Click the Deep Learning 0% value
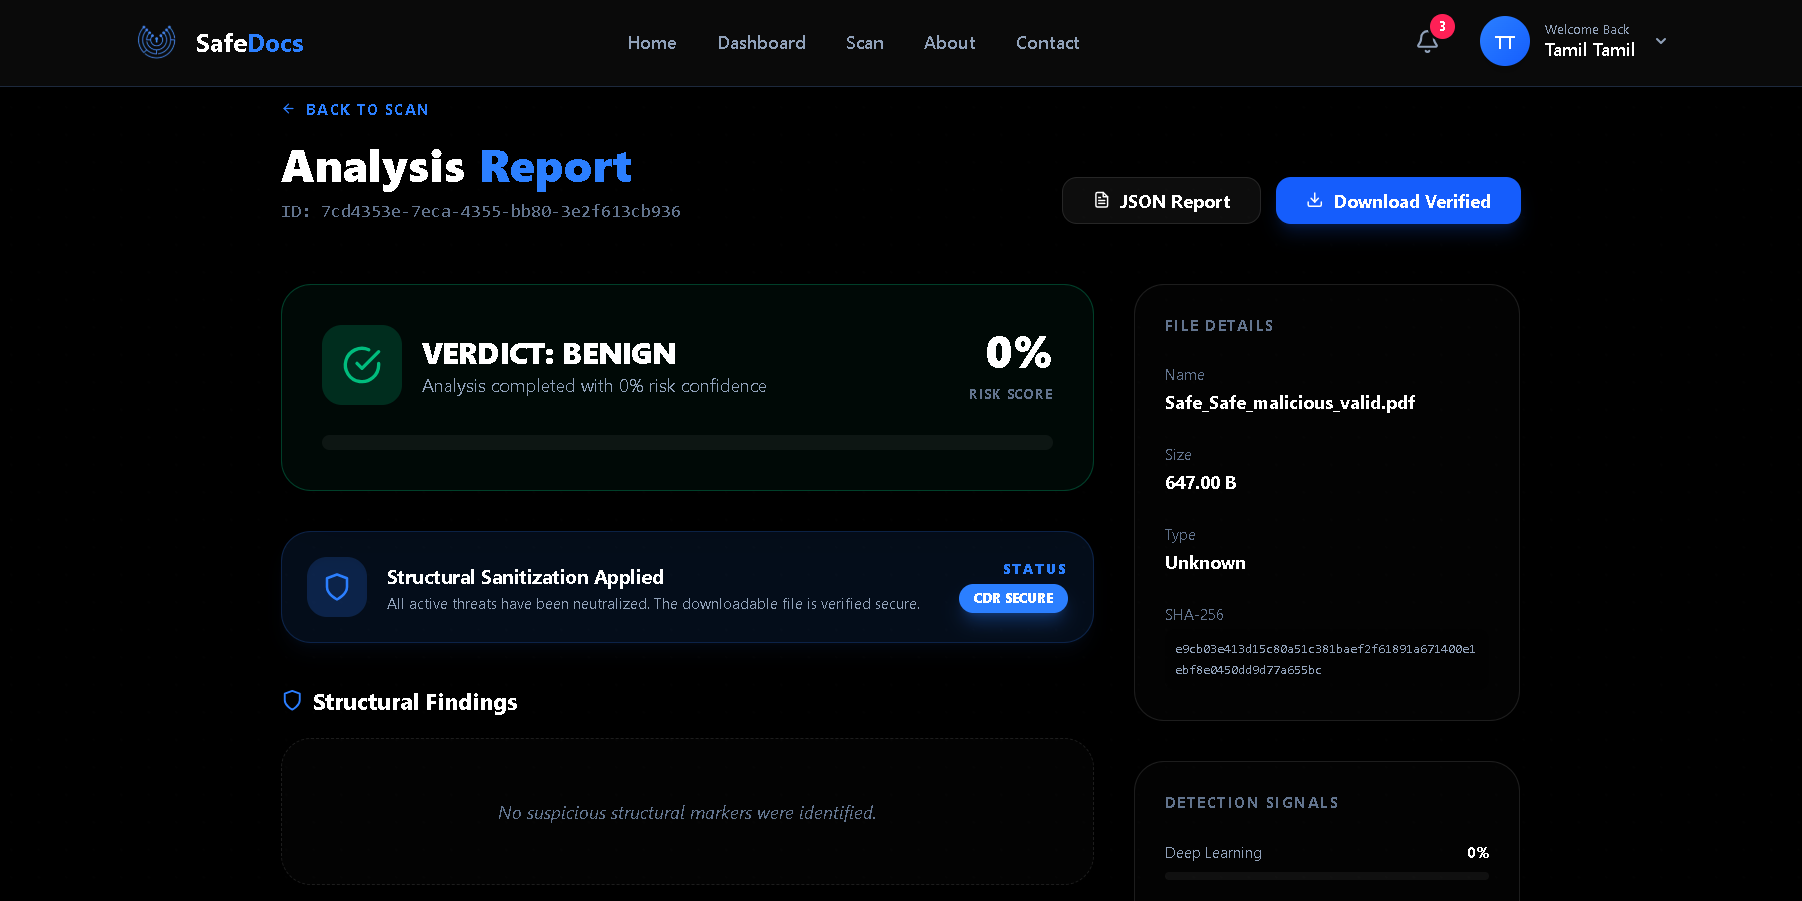The width and height of the screenshot is (1802, 901). coord(1478,853)
